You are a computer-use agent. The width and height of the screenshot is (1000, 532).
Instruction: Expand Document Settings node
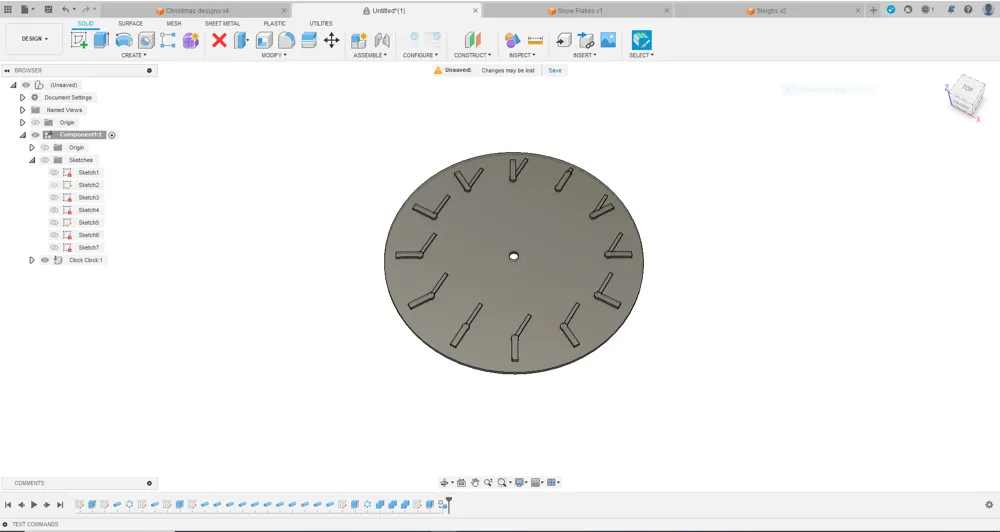22,98
